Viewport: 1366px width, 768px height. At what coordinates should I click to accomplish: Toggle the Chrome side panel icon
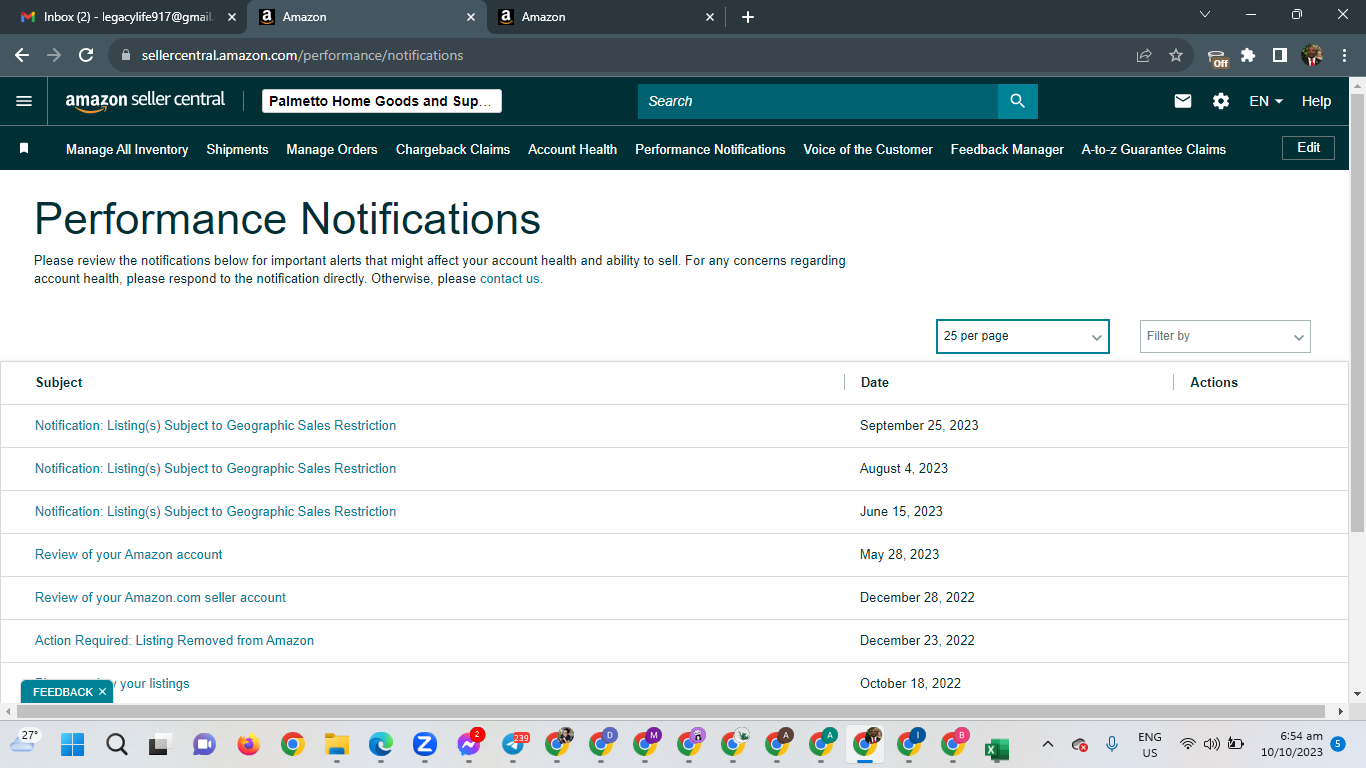click(x=1279, y=55)
